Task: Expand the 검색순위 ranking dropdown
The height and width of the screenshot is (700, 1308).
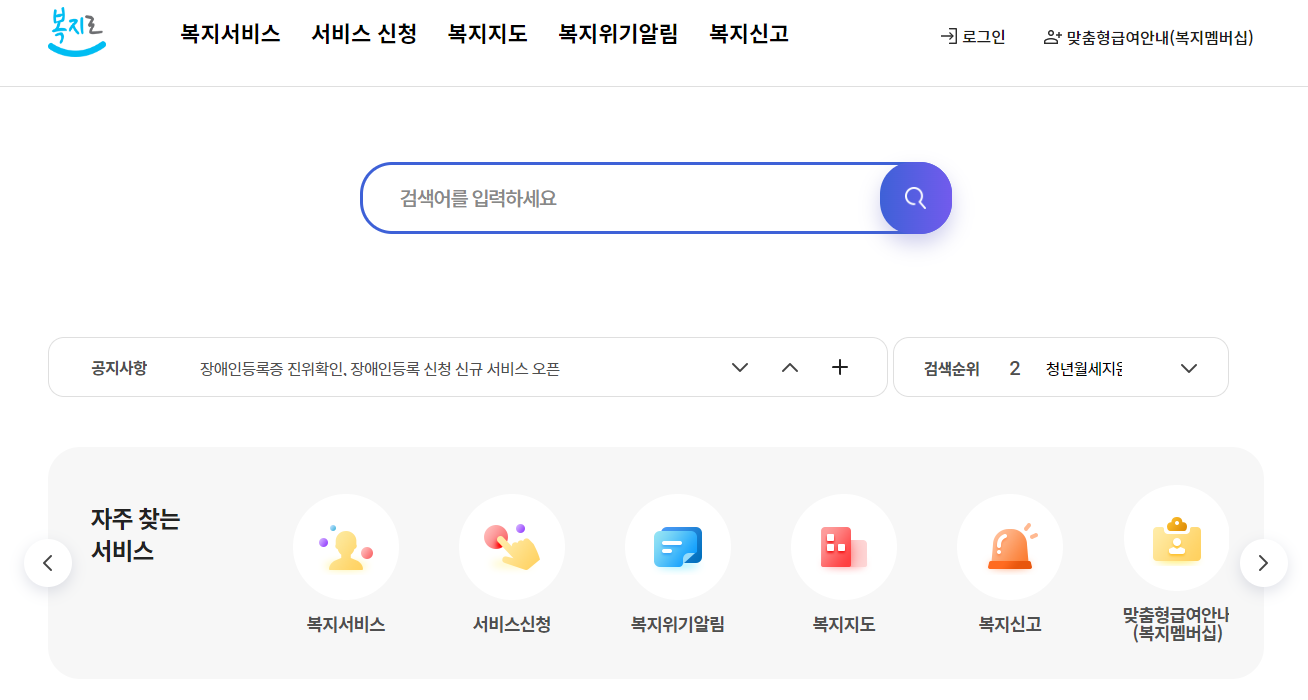Action: click(x=1189, y=368)
